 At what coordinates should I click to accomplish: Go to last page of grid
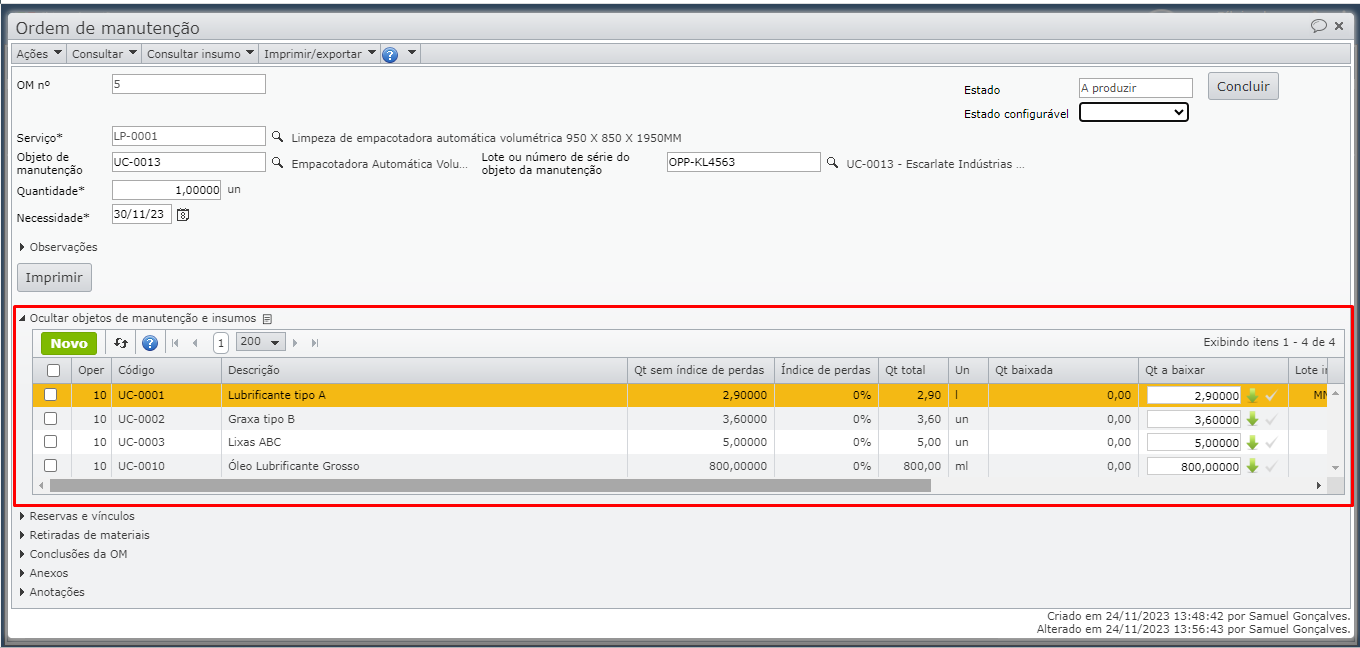pos(315,343)
